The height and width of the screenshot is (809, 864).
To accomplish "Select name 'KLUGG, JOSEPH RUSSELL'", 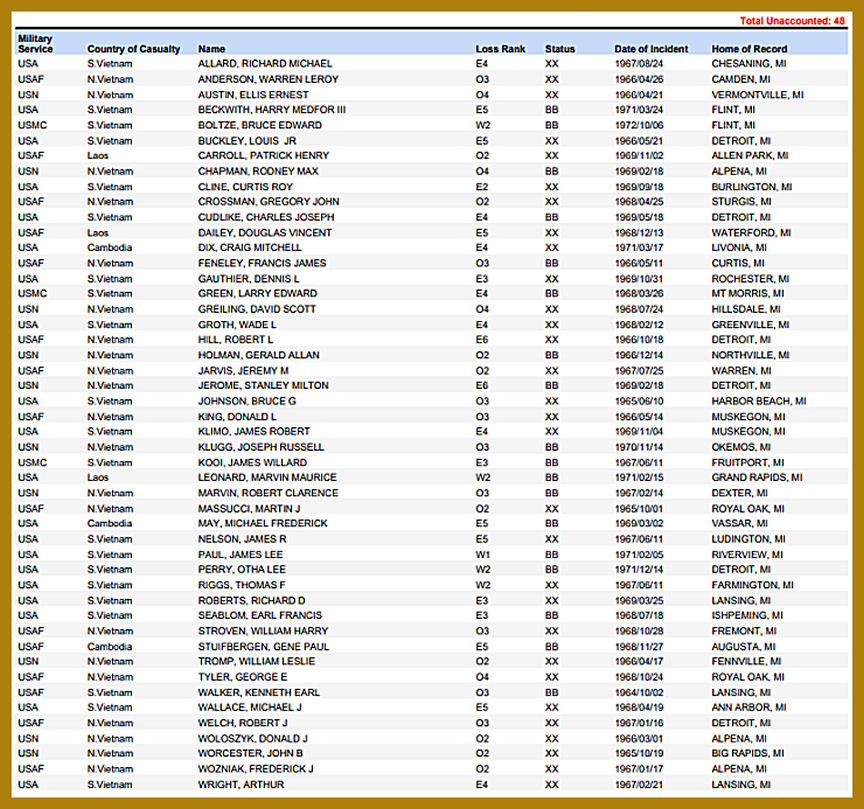I will click(x=261, y=447).
